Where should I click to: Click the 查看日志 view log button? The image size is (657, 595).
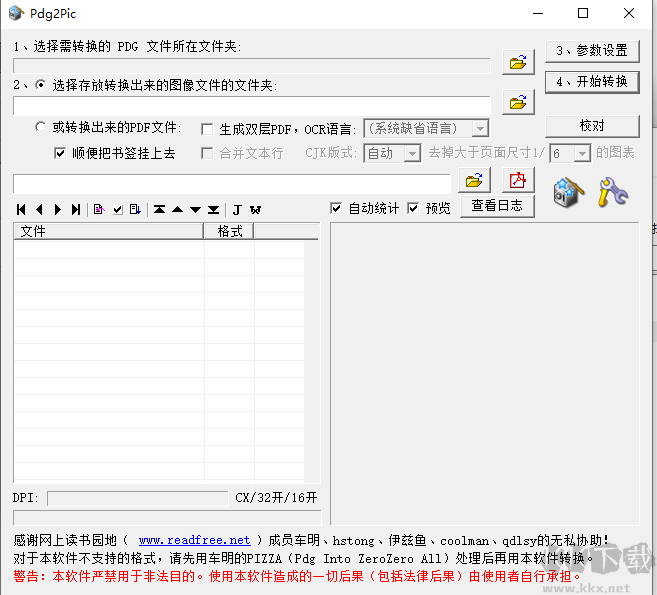coord(497,206)
